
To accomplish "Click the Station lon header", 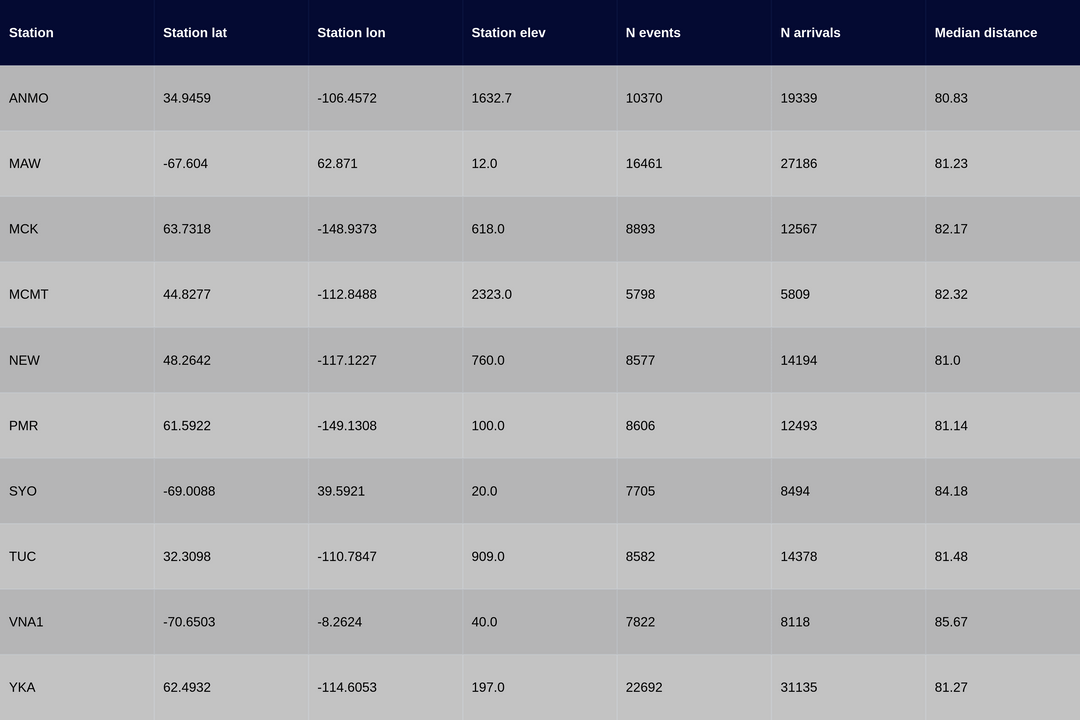I will click(351, 33).
